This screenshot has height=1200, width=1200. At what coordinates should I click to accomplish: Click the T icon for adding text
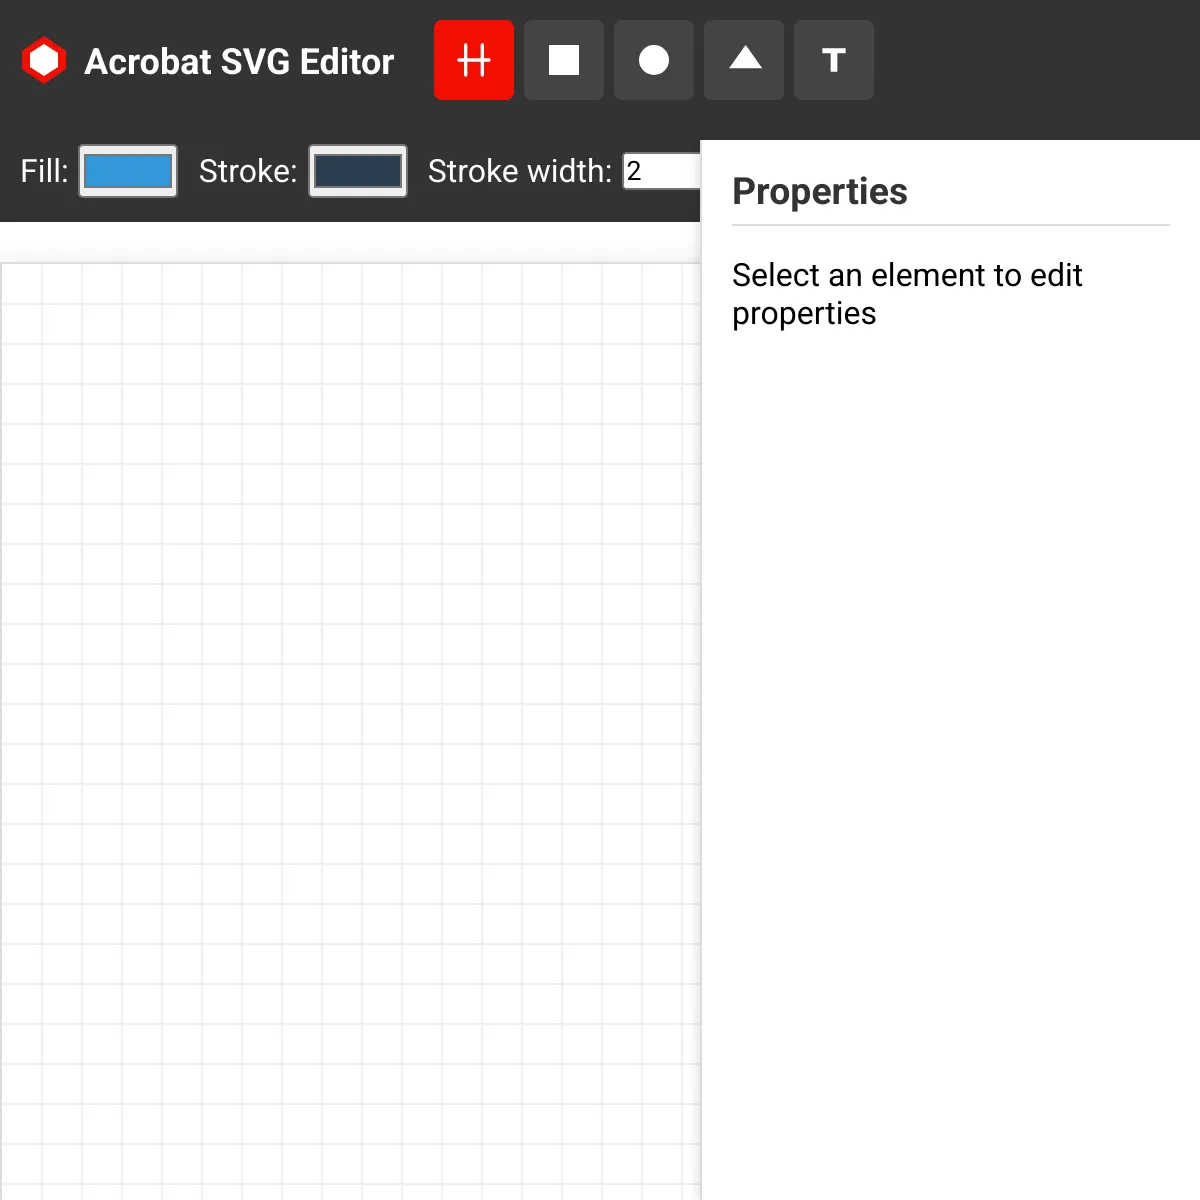click(x=834, y=60)
